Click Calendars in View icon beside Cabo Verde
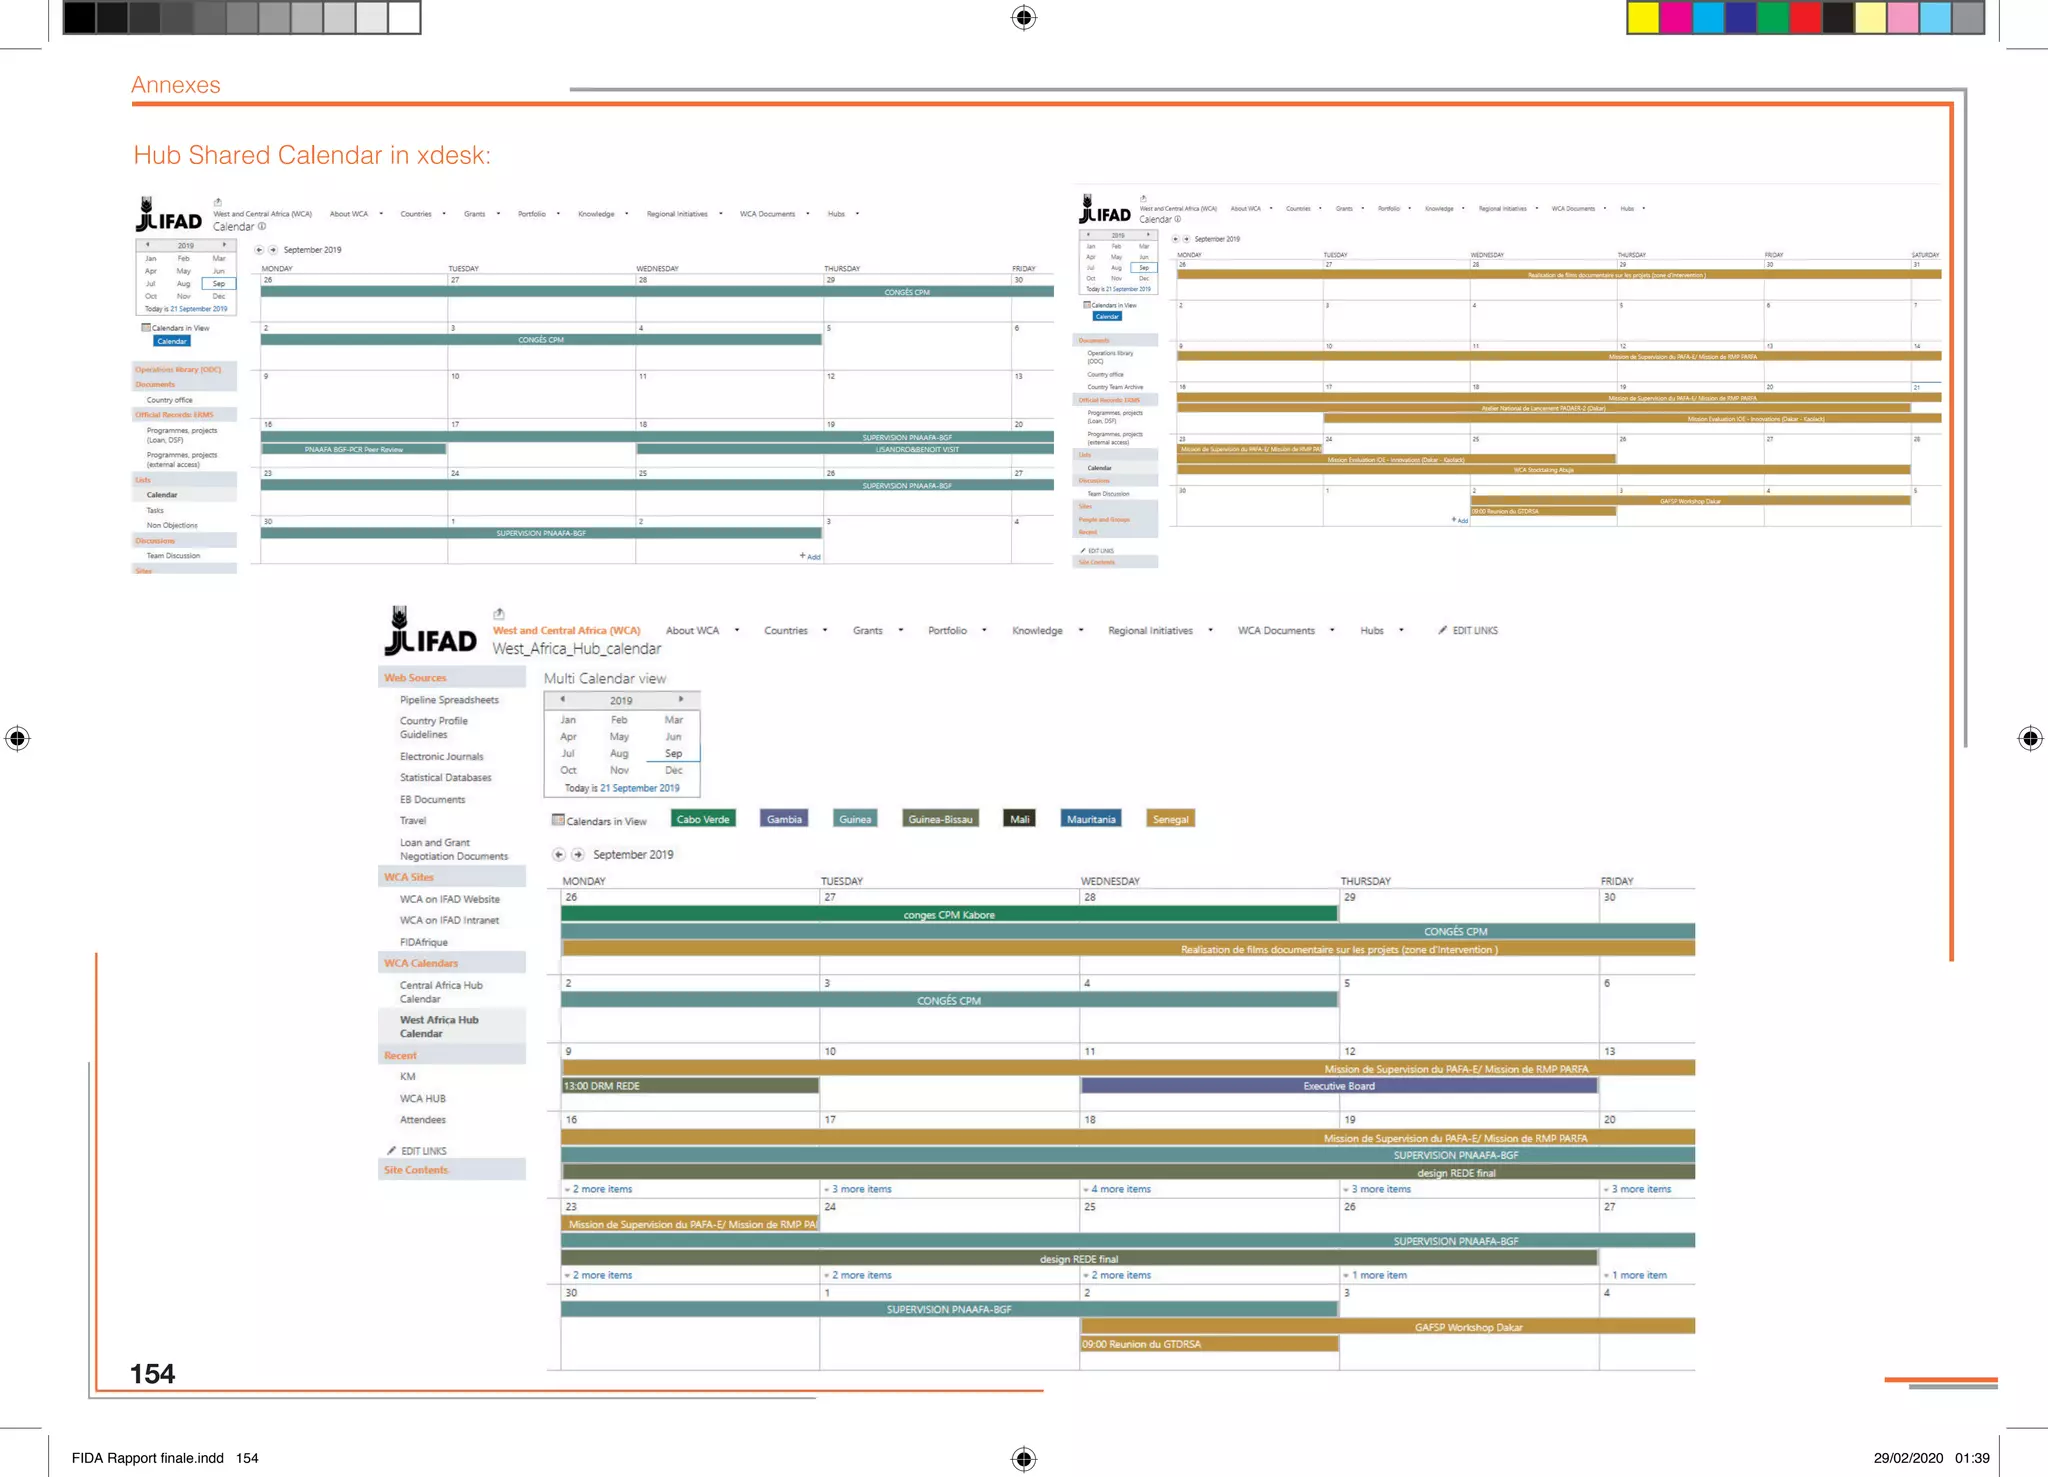This screenshot has height=1477, width=2048. 558,820
